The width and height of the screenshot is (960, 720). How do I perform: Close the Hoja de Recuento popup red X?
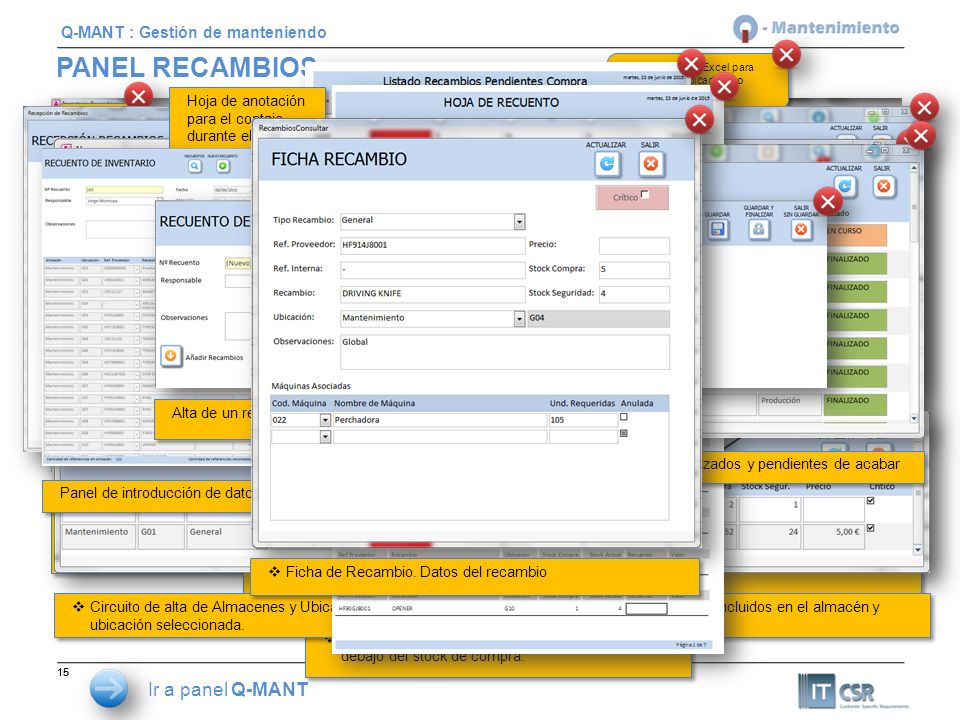pyautogui.click(x=724, y=87)
